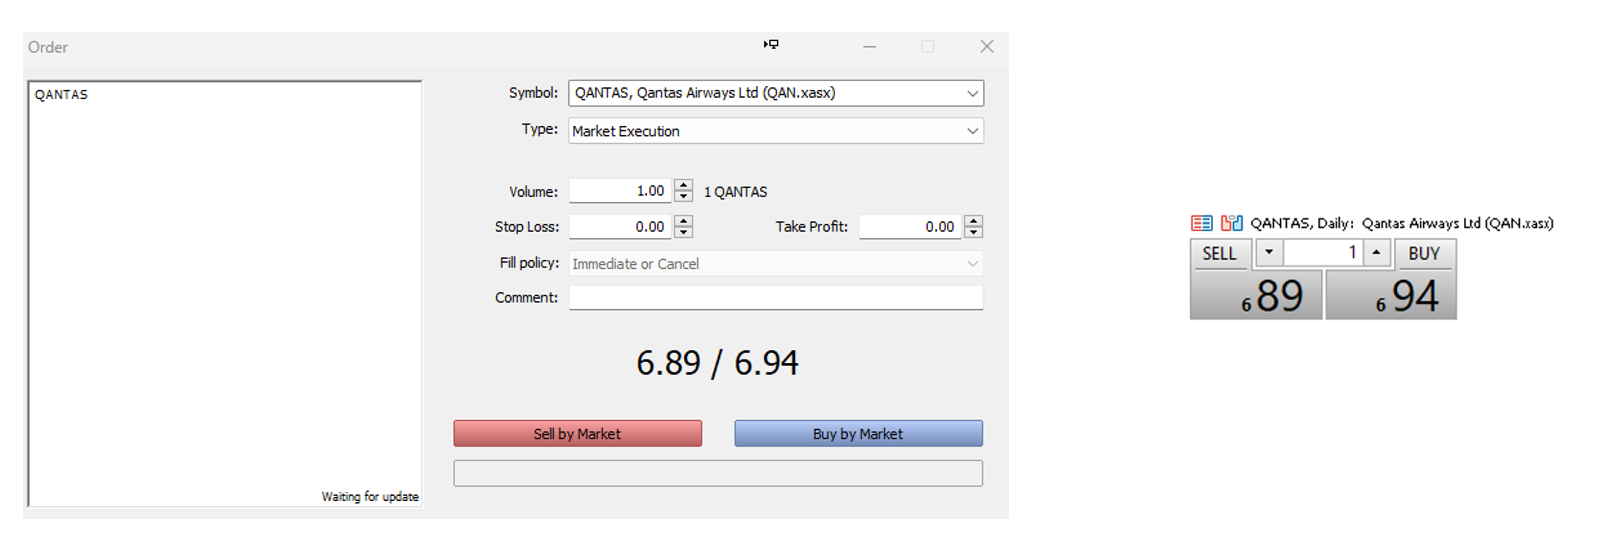Image resolution: width=1606 pixels, height=547 pixels.
Task: Increase Volume with the up spinner arrow
Action: (683, 185)
